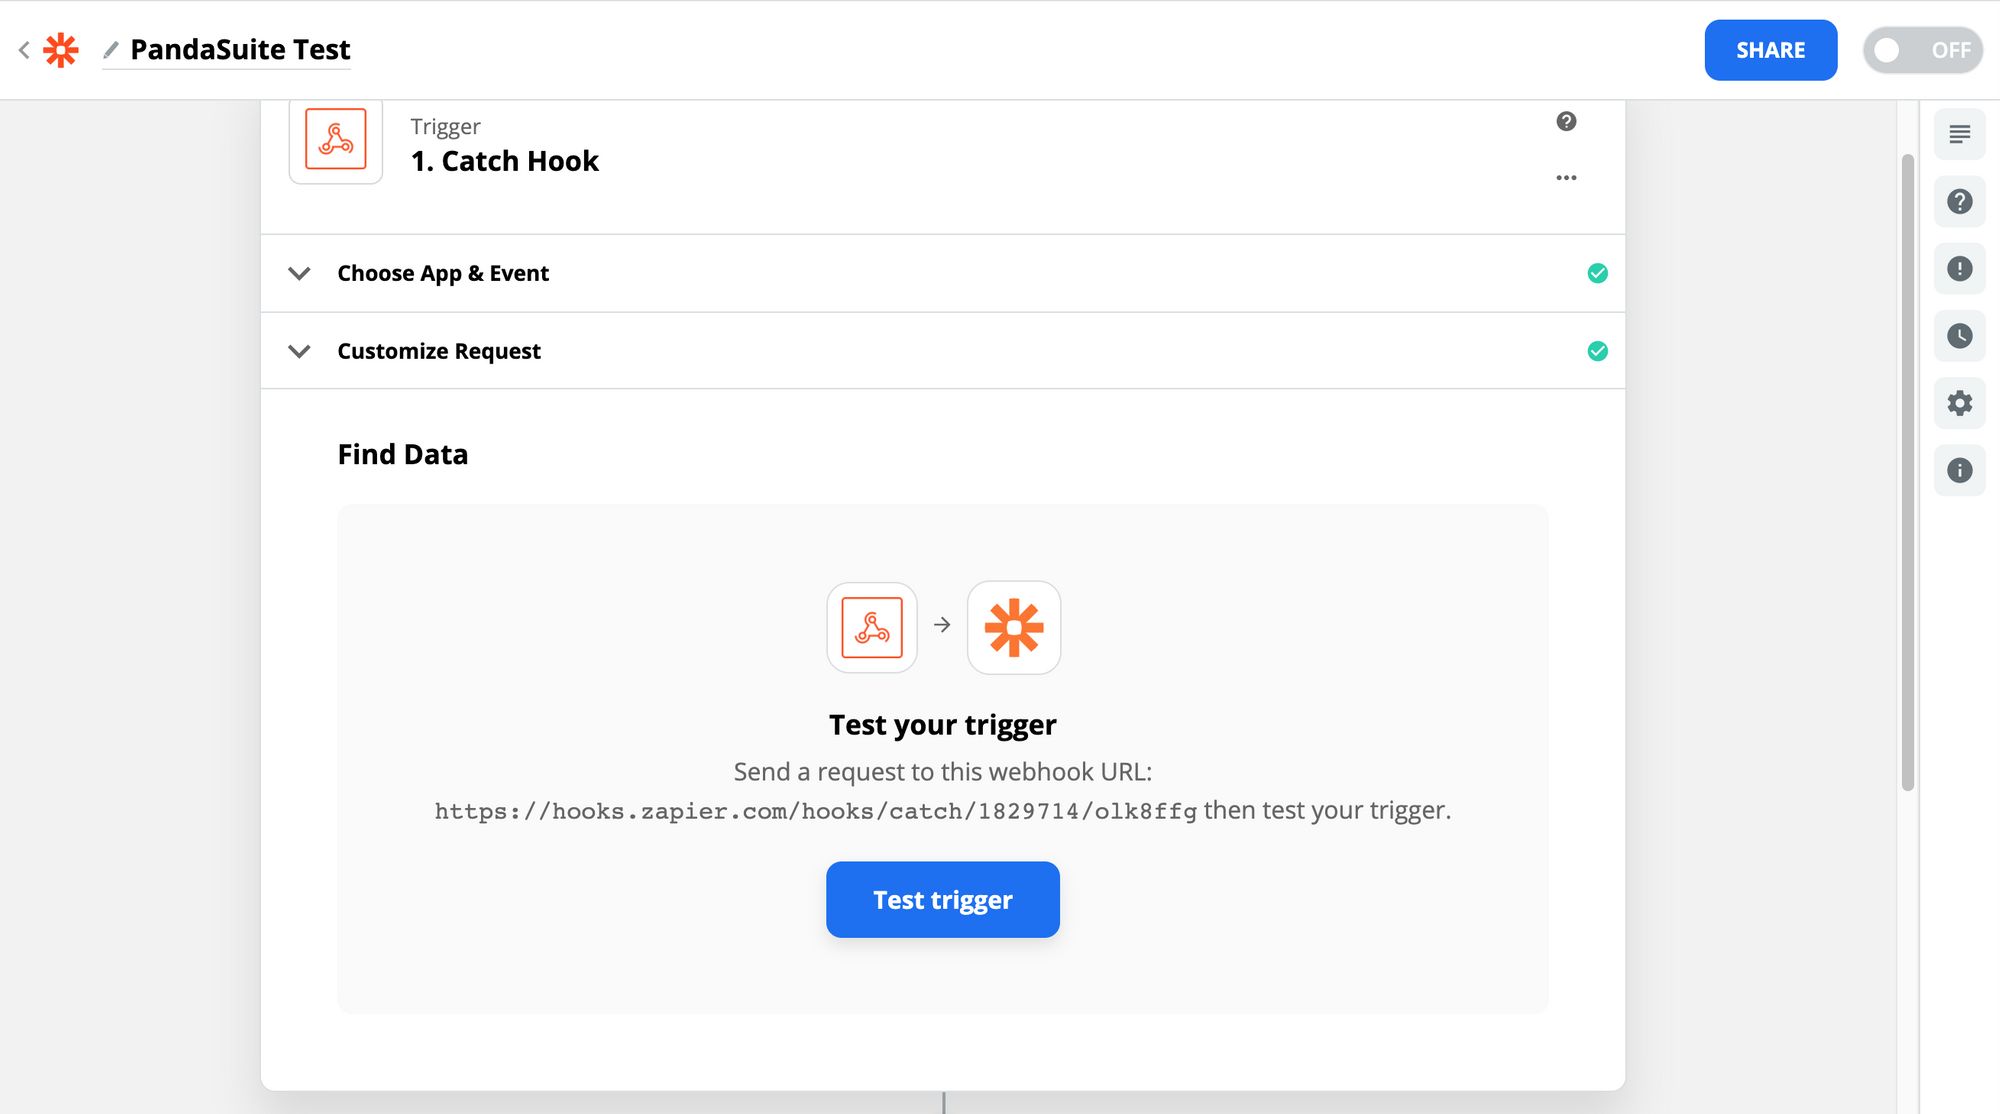
Task: Open the Help icon in the right sidebar
Action: click(1959, 201)
